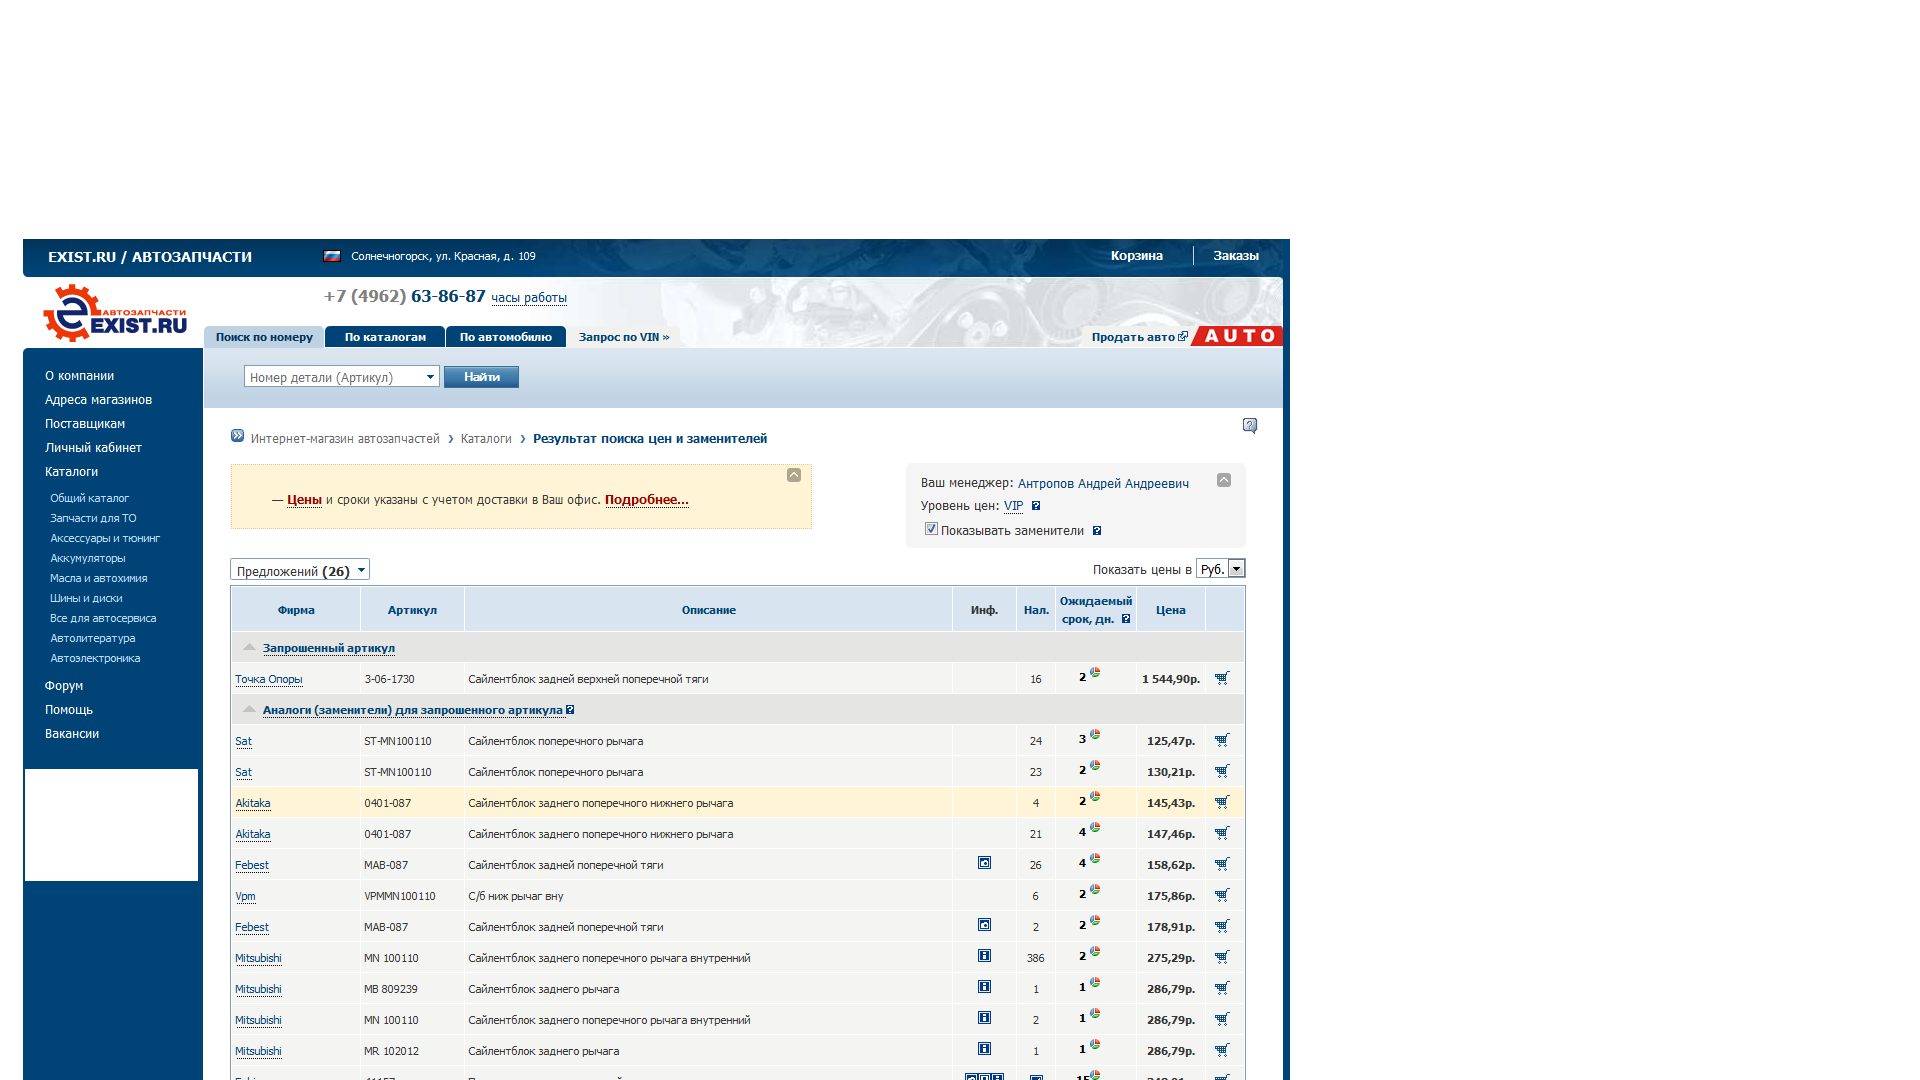Image resolution: width=1920 pixels, height=1080 pixels.
Task: Open Vpm brand link
Action: point(245,896)
